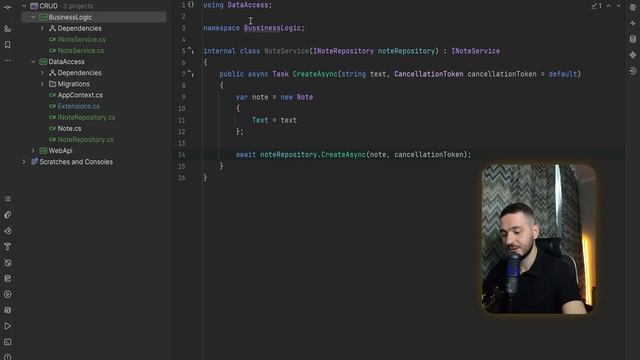Open the circular play Services icon
Screen dimensions: 640x360
pos(7,294)
